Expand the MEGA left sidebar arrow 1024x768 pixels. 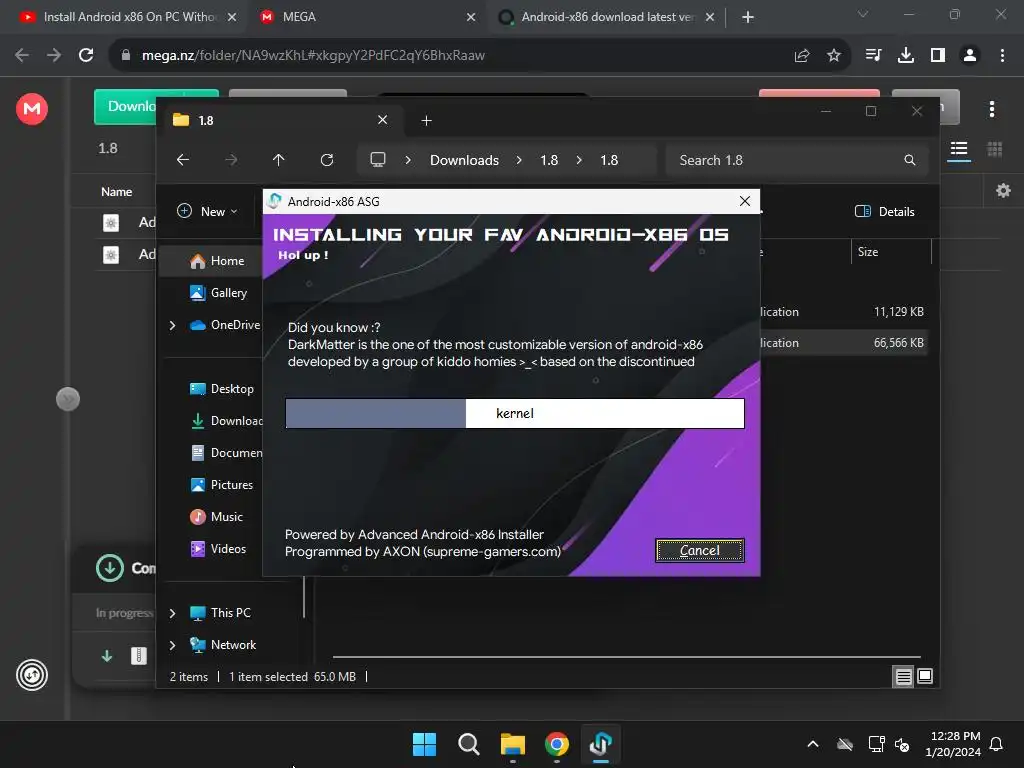click(68, 399)
